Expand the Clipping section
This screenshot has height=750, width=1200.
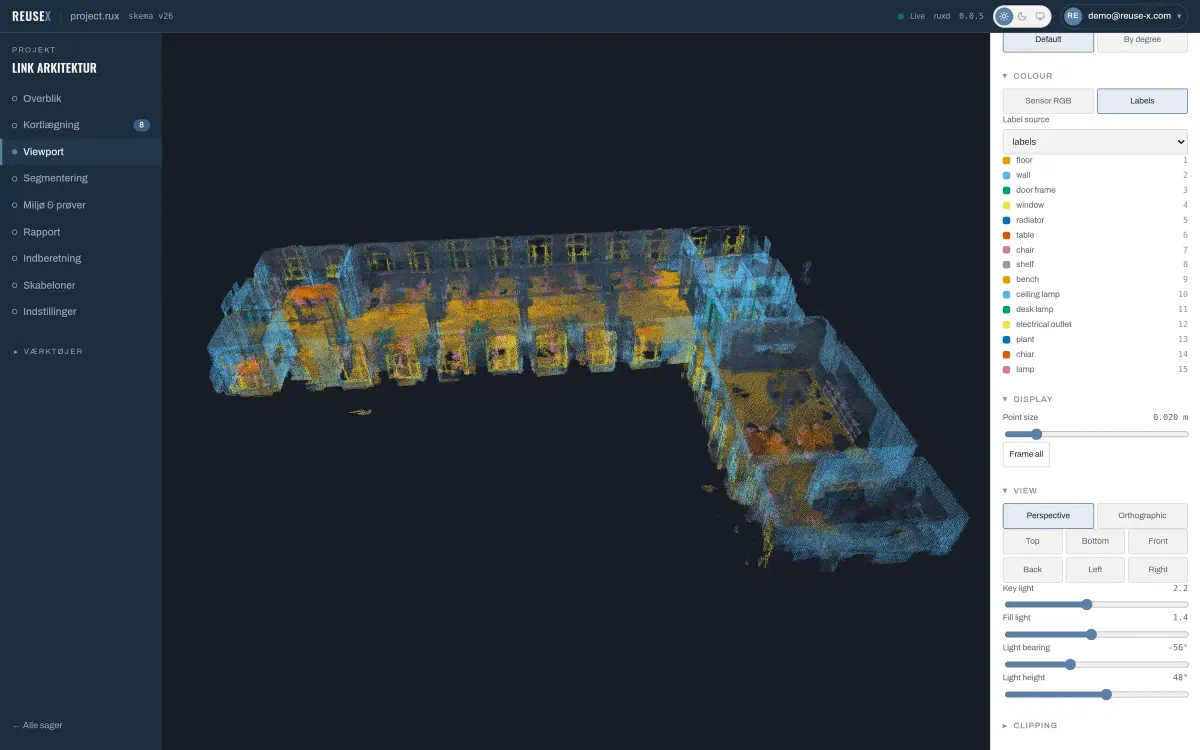click(1030, 726)
